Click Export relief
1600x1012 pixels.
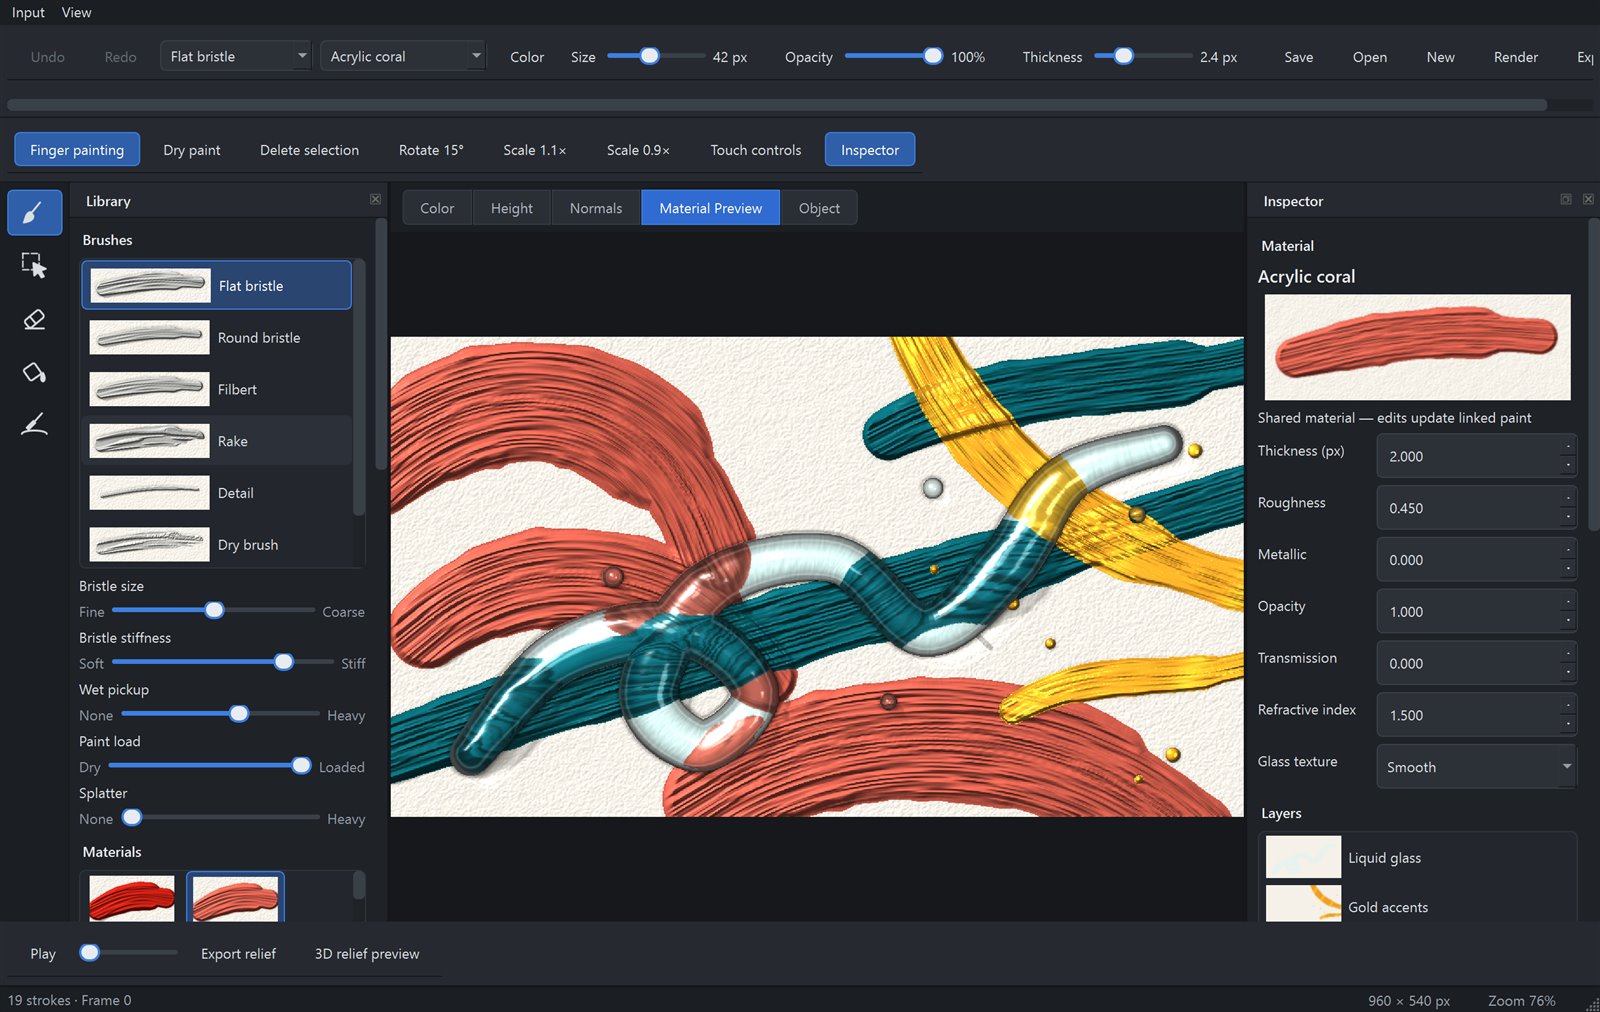238,954
